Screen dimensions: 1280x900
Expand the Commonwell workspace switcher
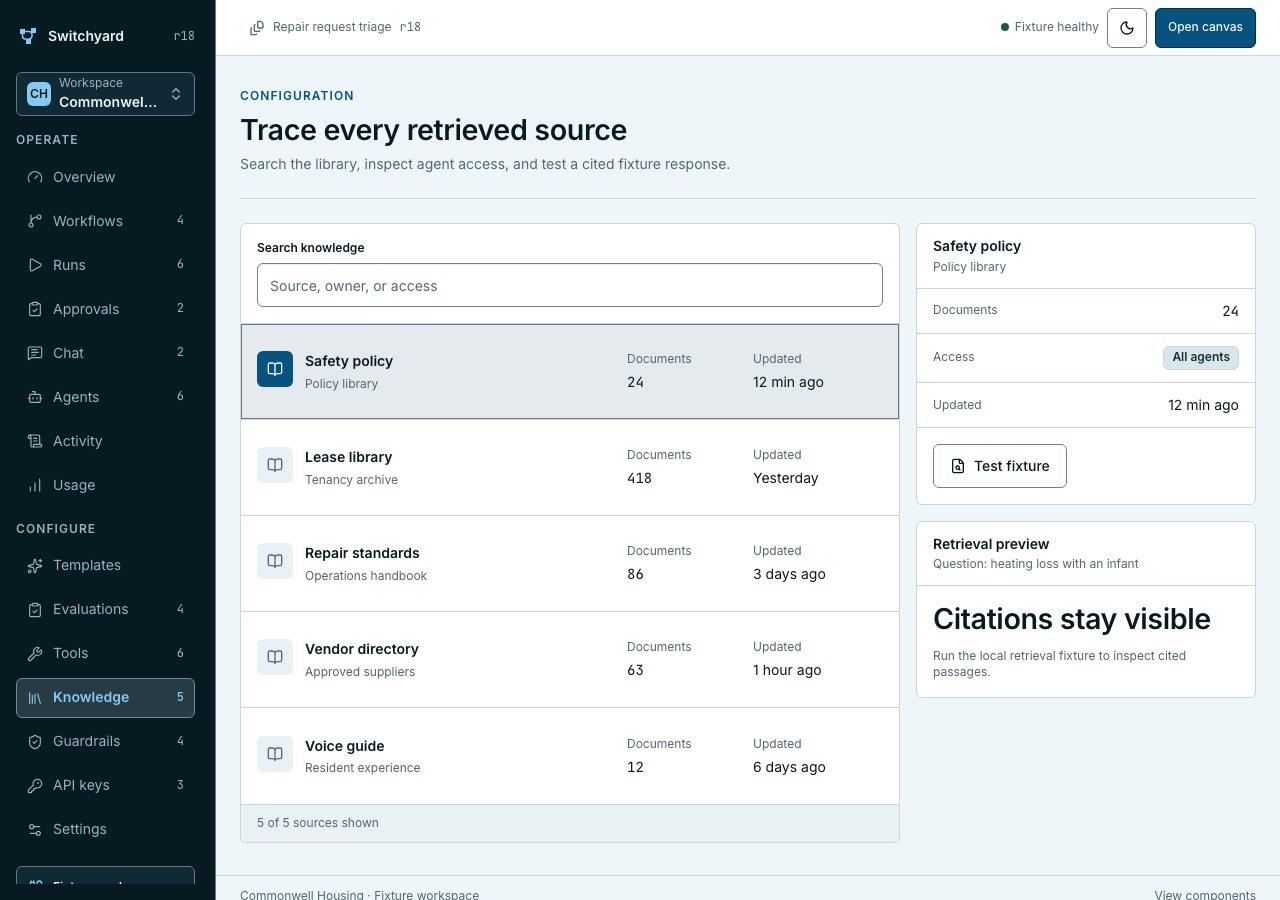click(x=105, y=94)
